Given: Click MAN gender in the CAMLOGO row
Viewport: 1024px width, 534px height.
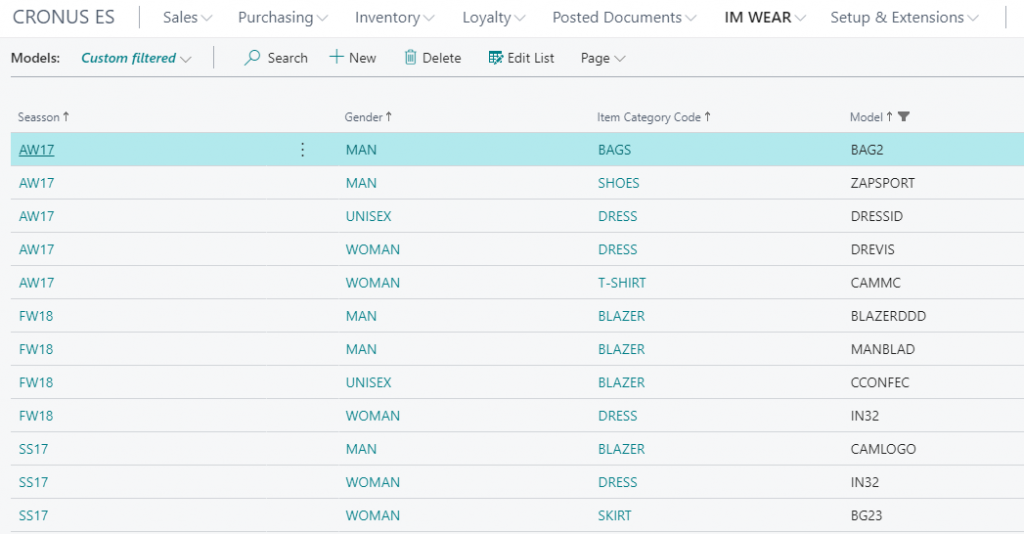Looking at the screenshot, I should click(x=361, y=449).
